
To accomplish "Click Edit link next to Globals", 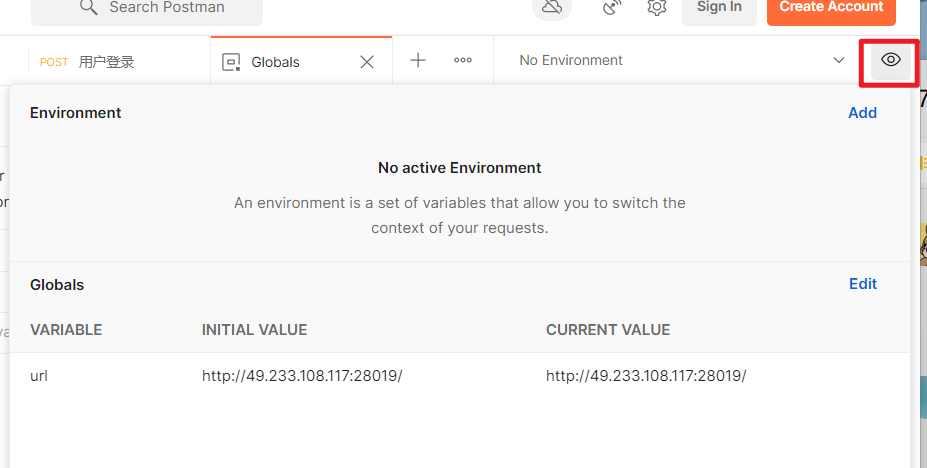I will pos(863,284).
